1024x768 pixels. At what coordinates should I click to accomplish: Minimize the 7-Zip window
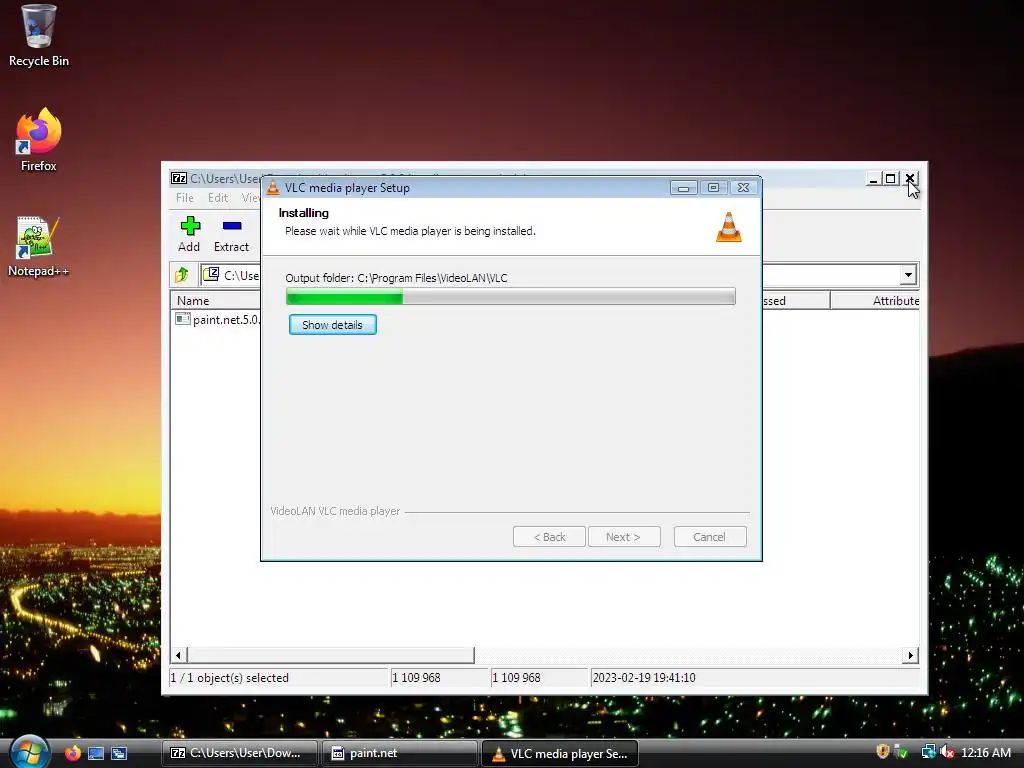873,178
